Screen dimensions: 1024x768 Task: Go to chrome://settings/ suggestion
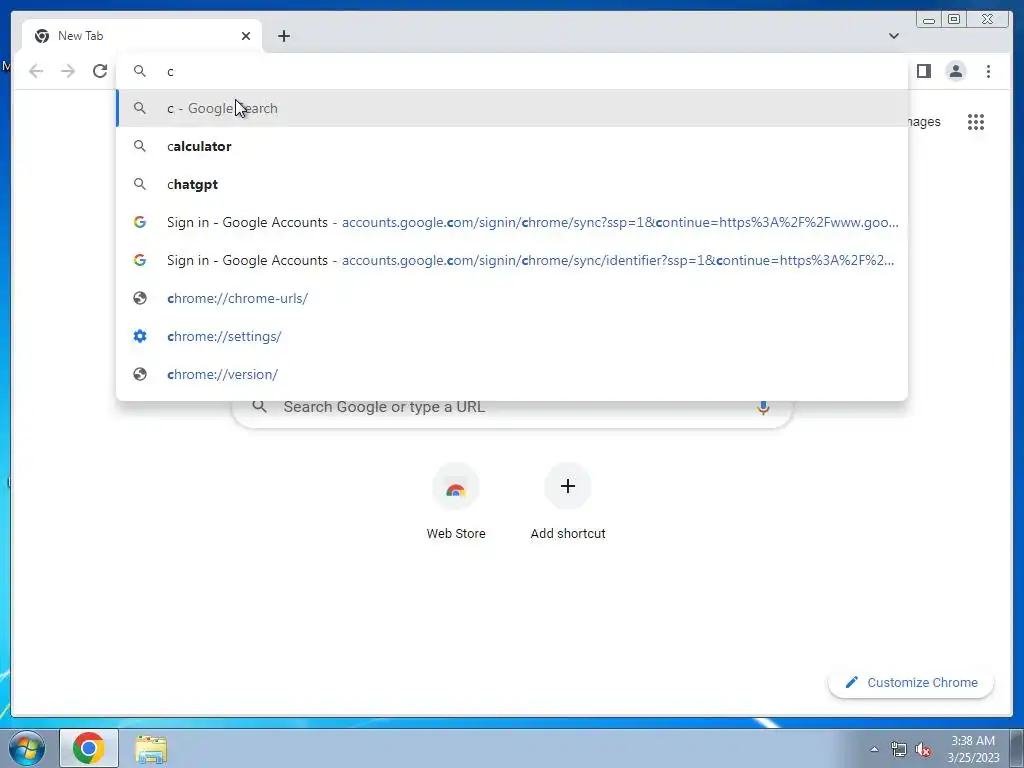pos(512,336)
